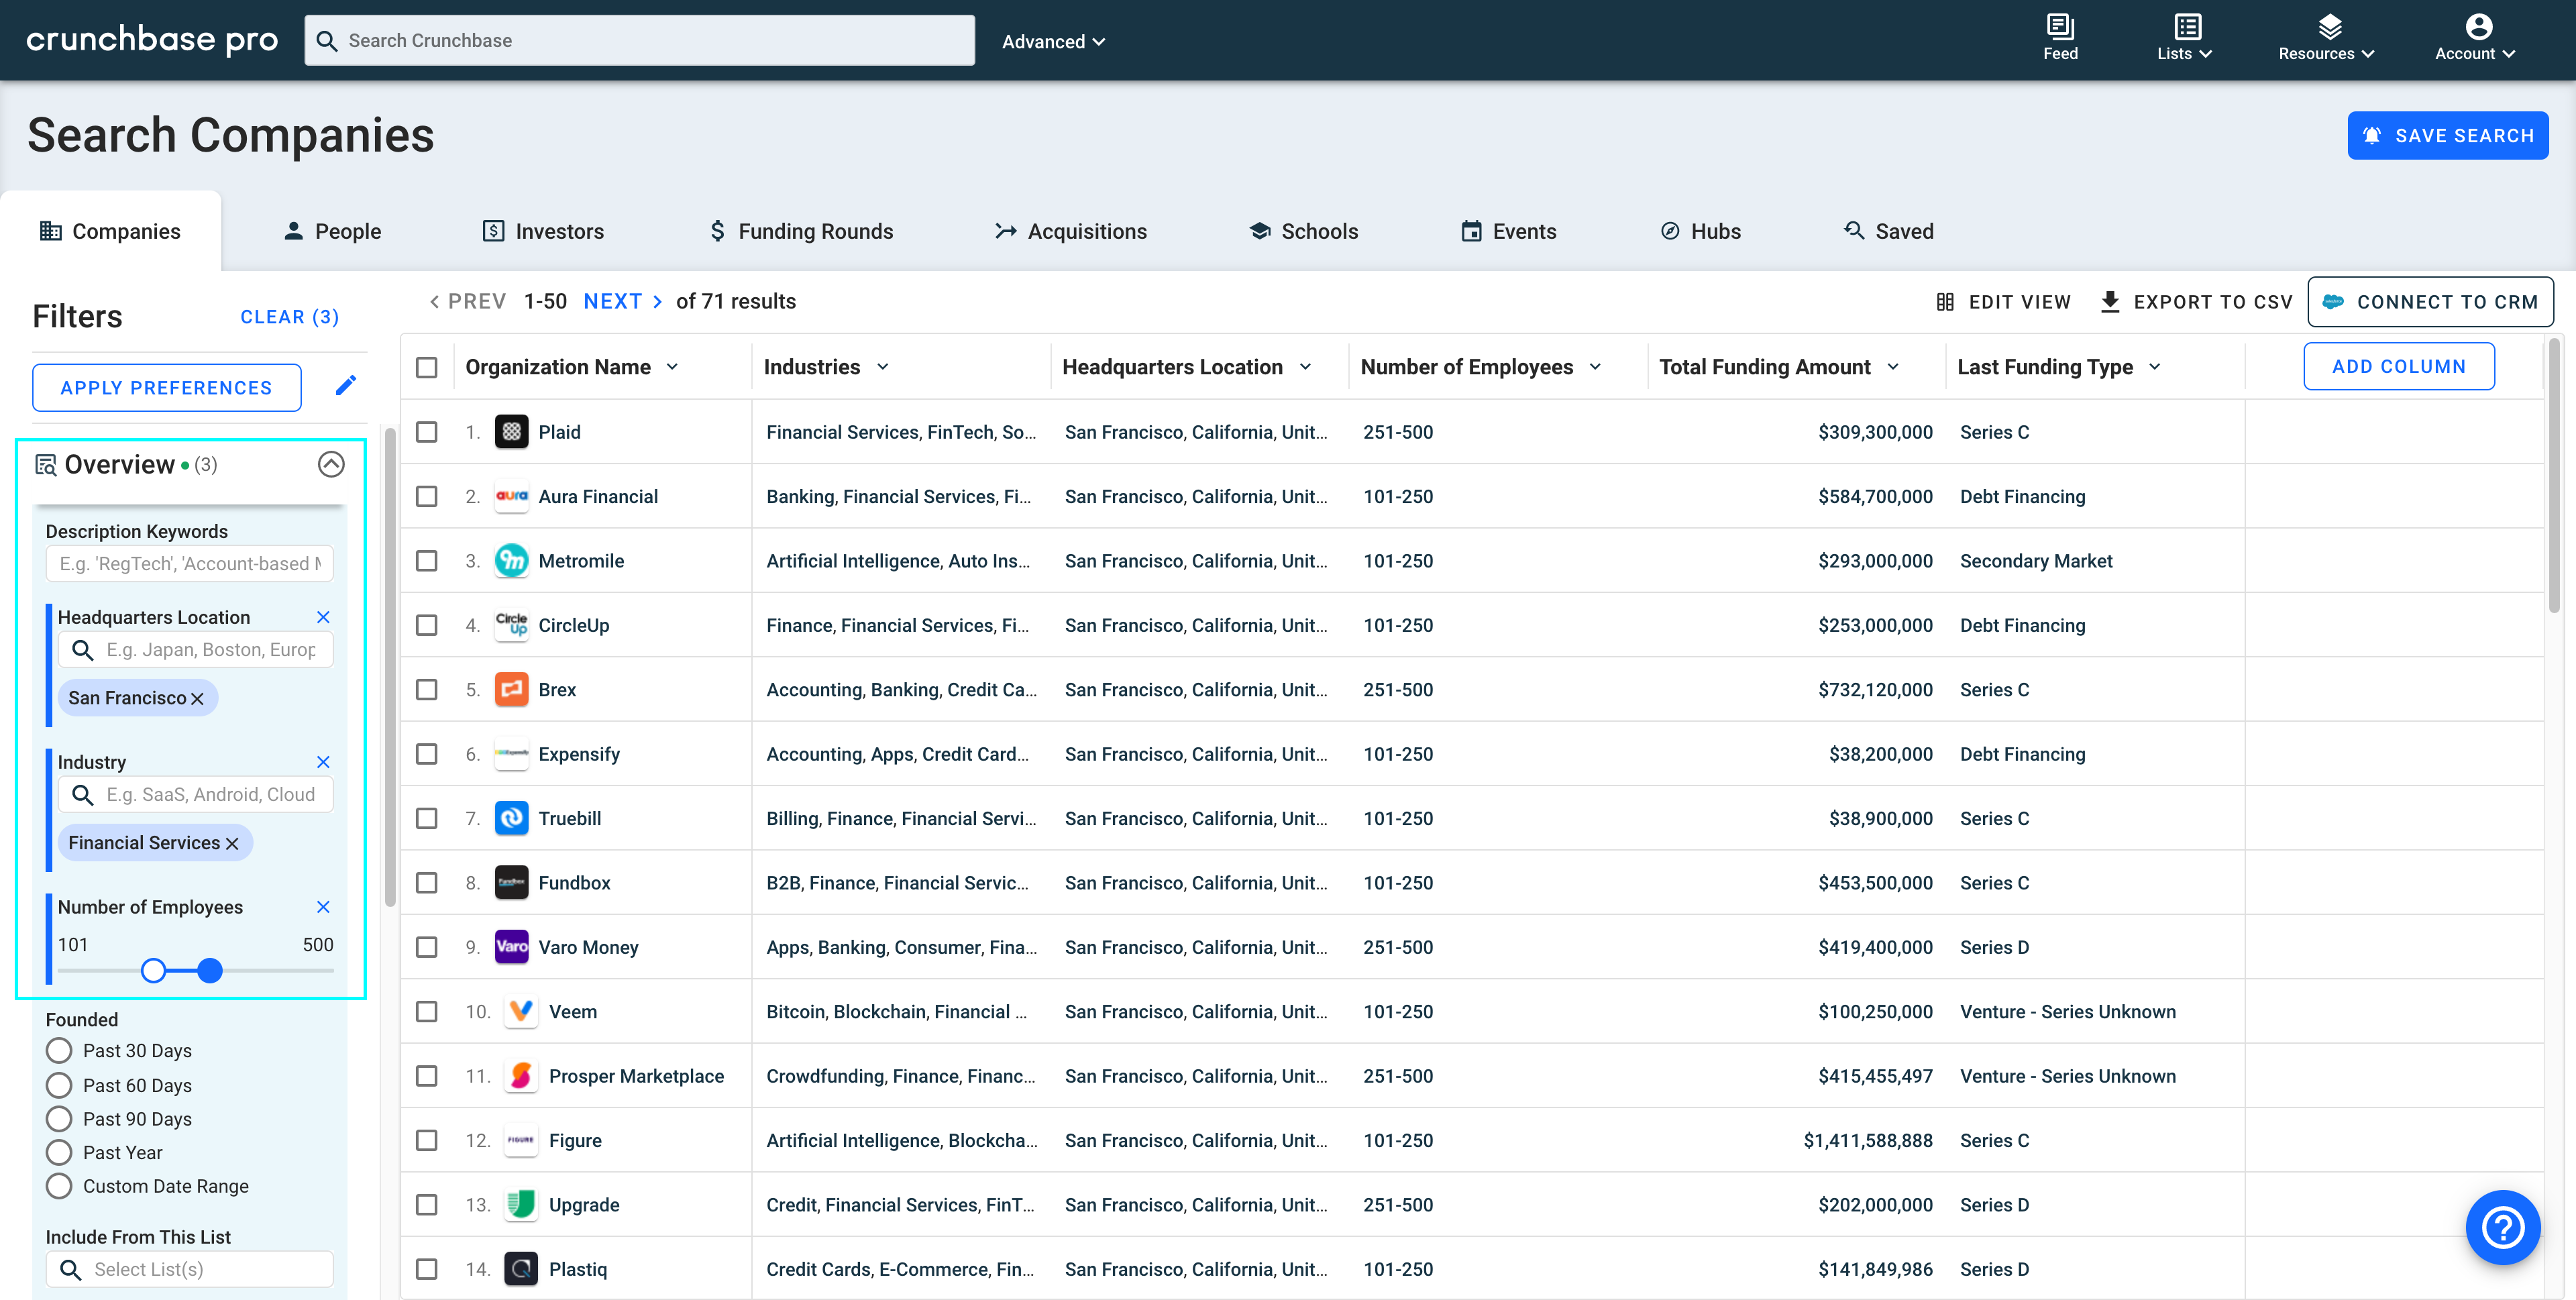This screenshot has height=1300, width=2576.
Task: Click the upper employee range slider handle
Action: click(x=210, y=970)
